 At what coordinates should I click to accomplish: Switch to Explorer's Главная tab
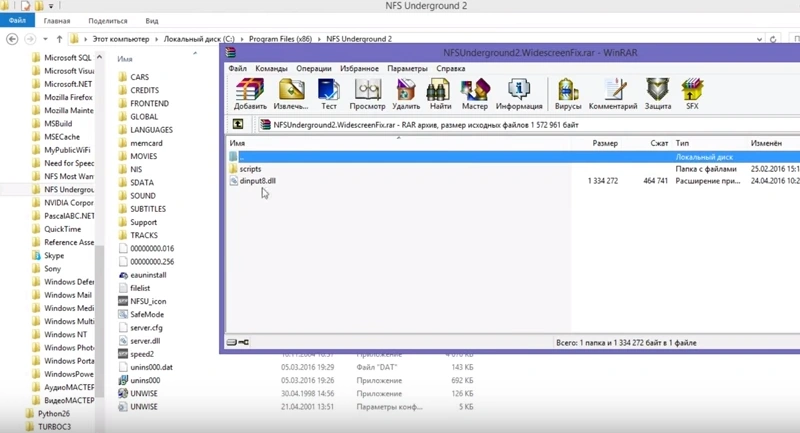click(x=57, y=21)
